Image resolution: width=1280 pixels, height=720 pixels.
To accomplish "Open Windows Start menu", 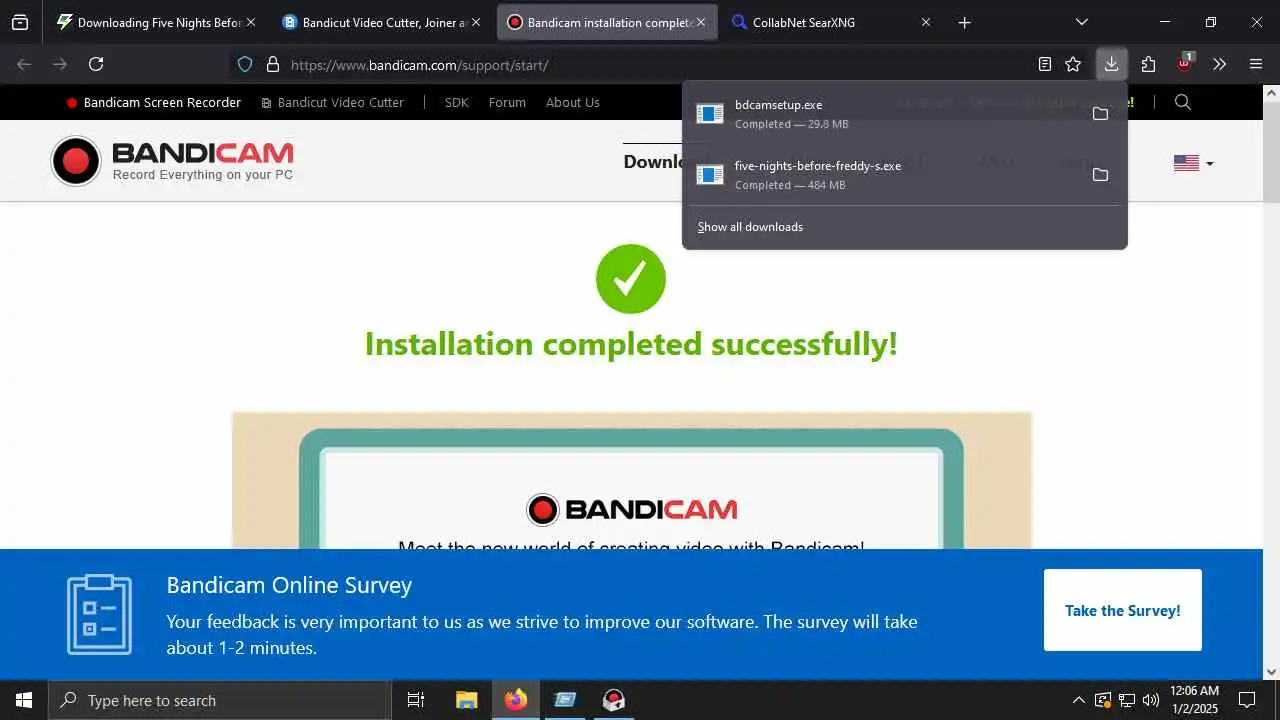I will (x=24, y=700).
